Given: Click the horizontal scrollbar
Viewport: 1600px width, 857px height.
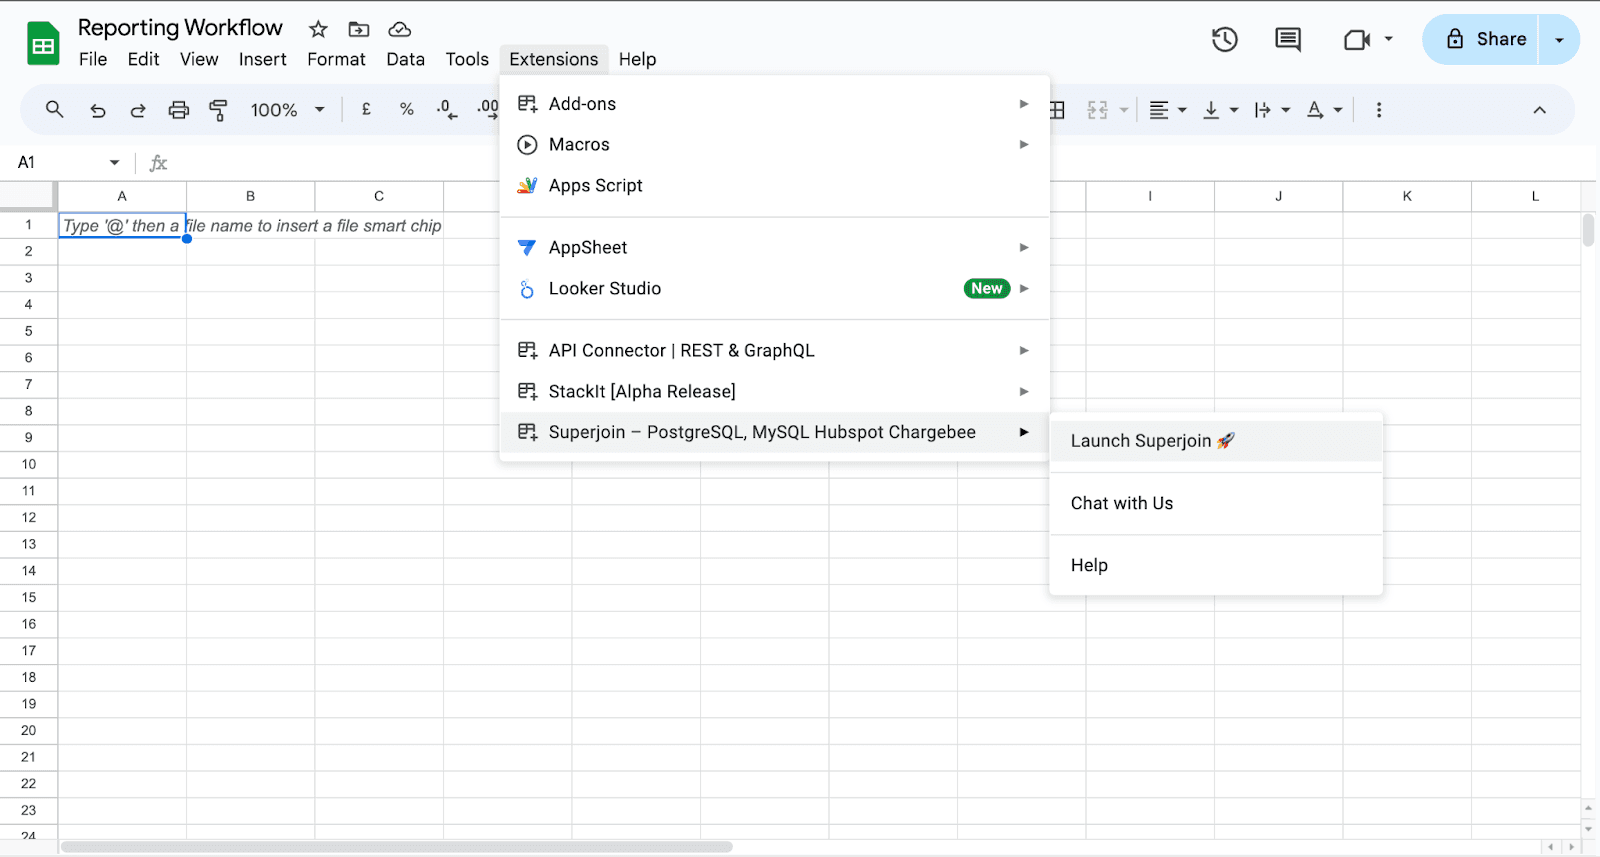Looking at the screenshot, I should click(x=397, y=847).
